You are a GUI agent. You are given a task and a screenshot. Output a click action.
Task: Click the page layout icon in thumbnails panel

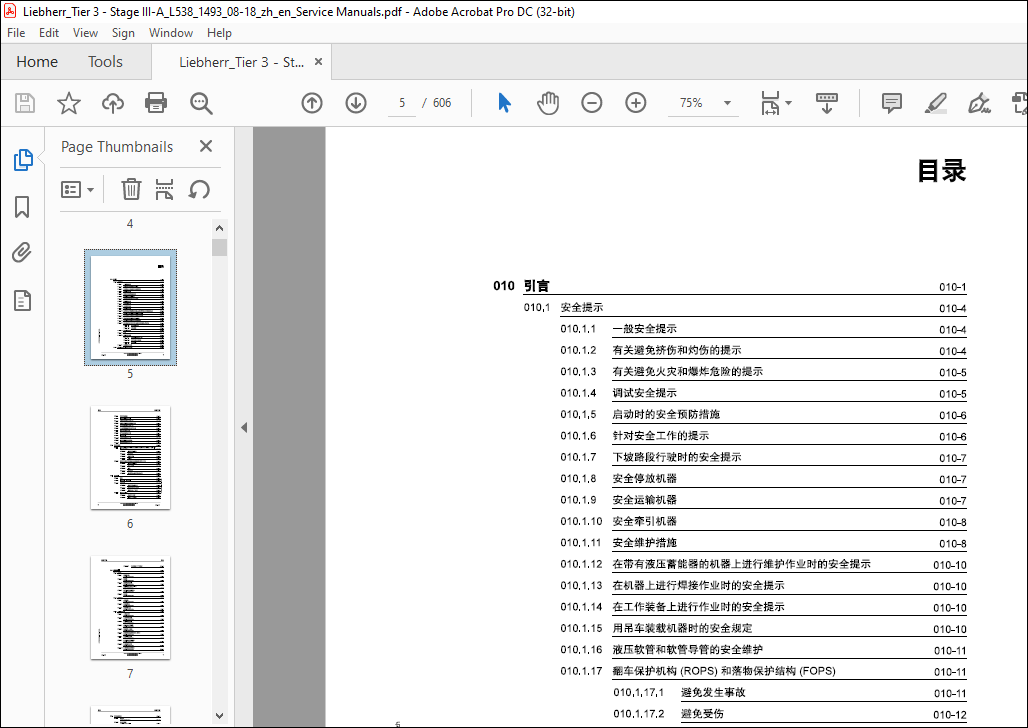[x=164, y=190]
